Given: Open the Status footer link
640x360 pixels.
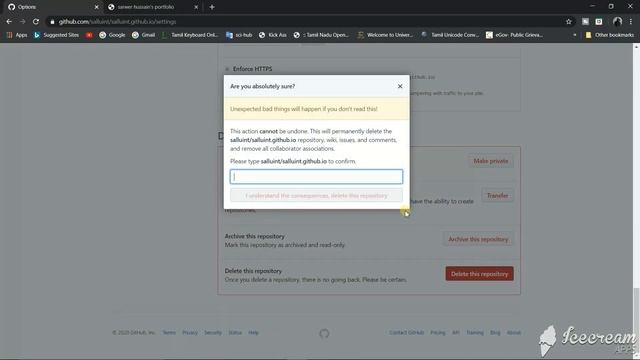Looking at the screenshot, I should pyautogui.click(x=235, y=333).
